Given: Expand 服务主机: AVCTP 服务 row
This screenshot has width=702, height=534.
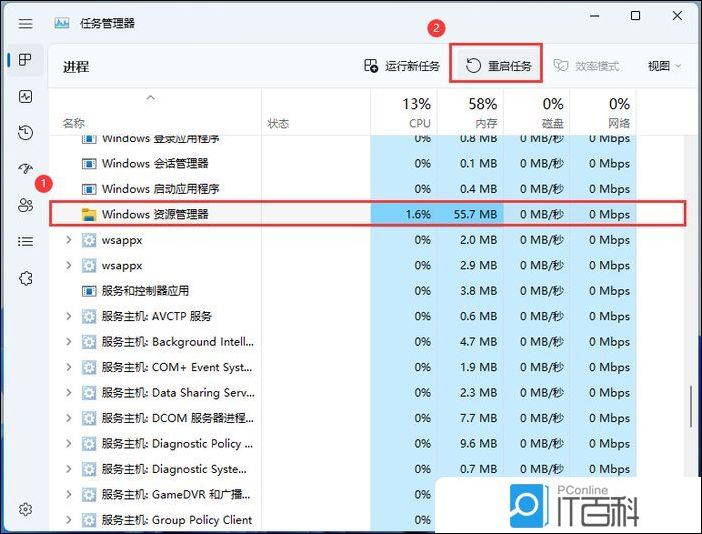Looking at the screenshot, I should pos(68,316).
